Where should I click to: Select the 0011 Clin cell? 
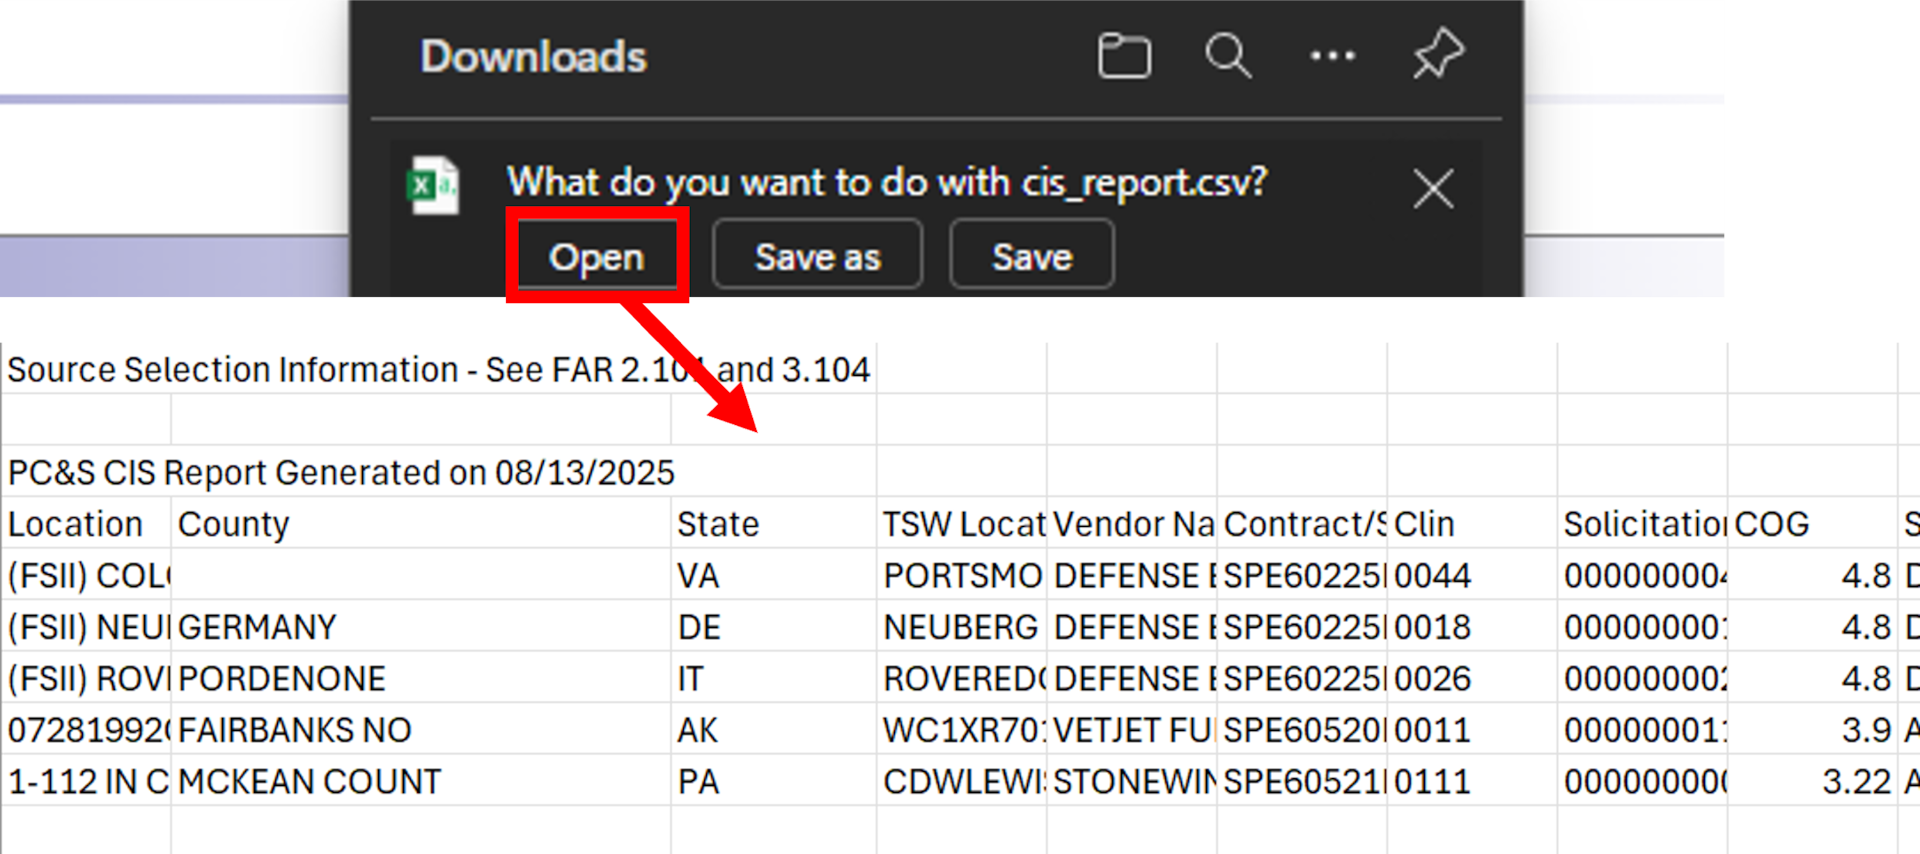1472,729
